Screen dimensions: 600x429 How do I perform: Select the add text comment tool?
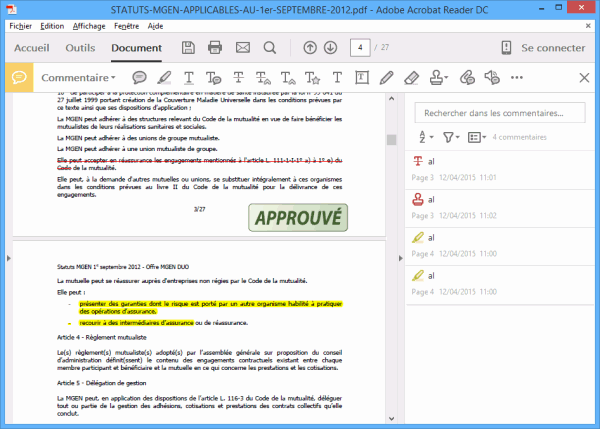click(337, 78)
